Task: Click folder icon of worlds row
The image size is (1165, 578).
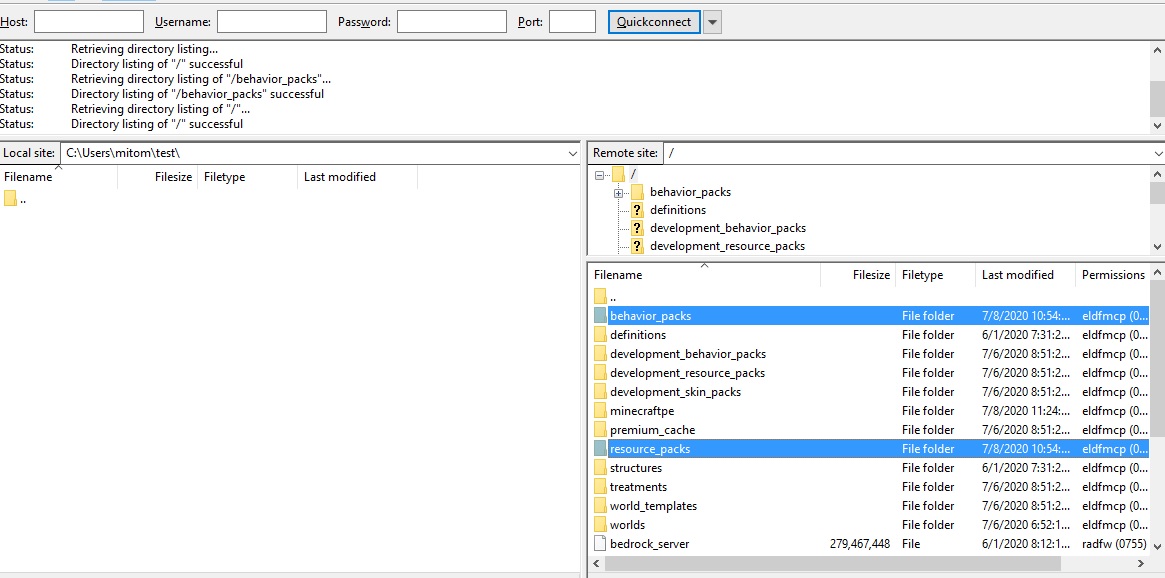Action: click(600, 525)
